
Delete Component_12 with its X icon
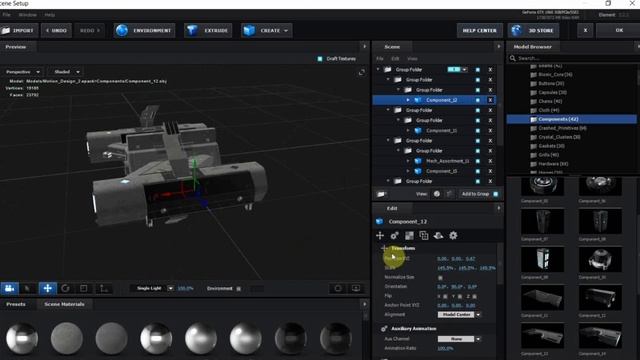(x=490, y=100)
